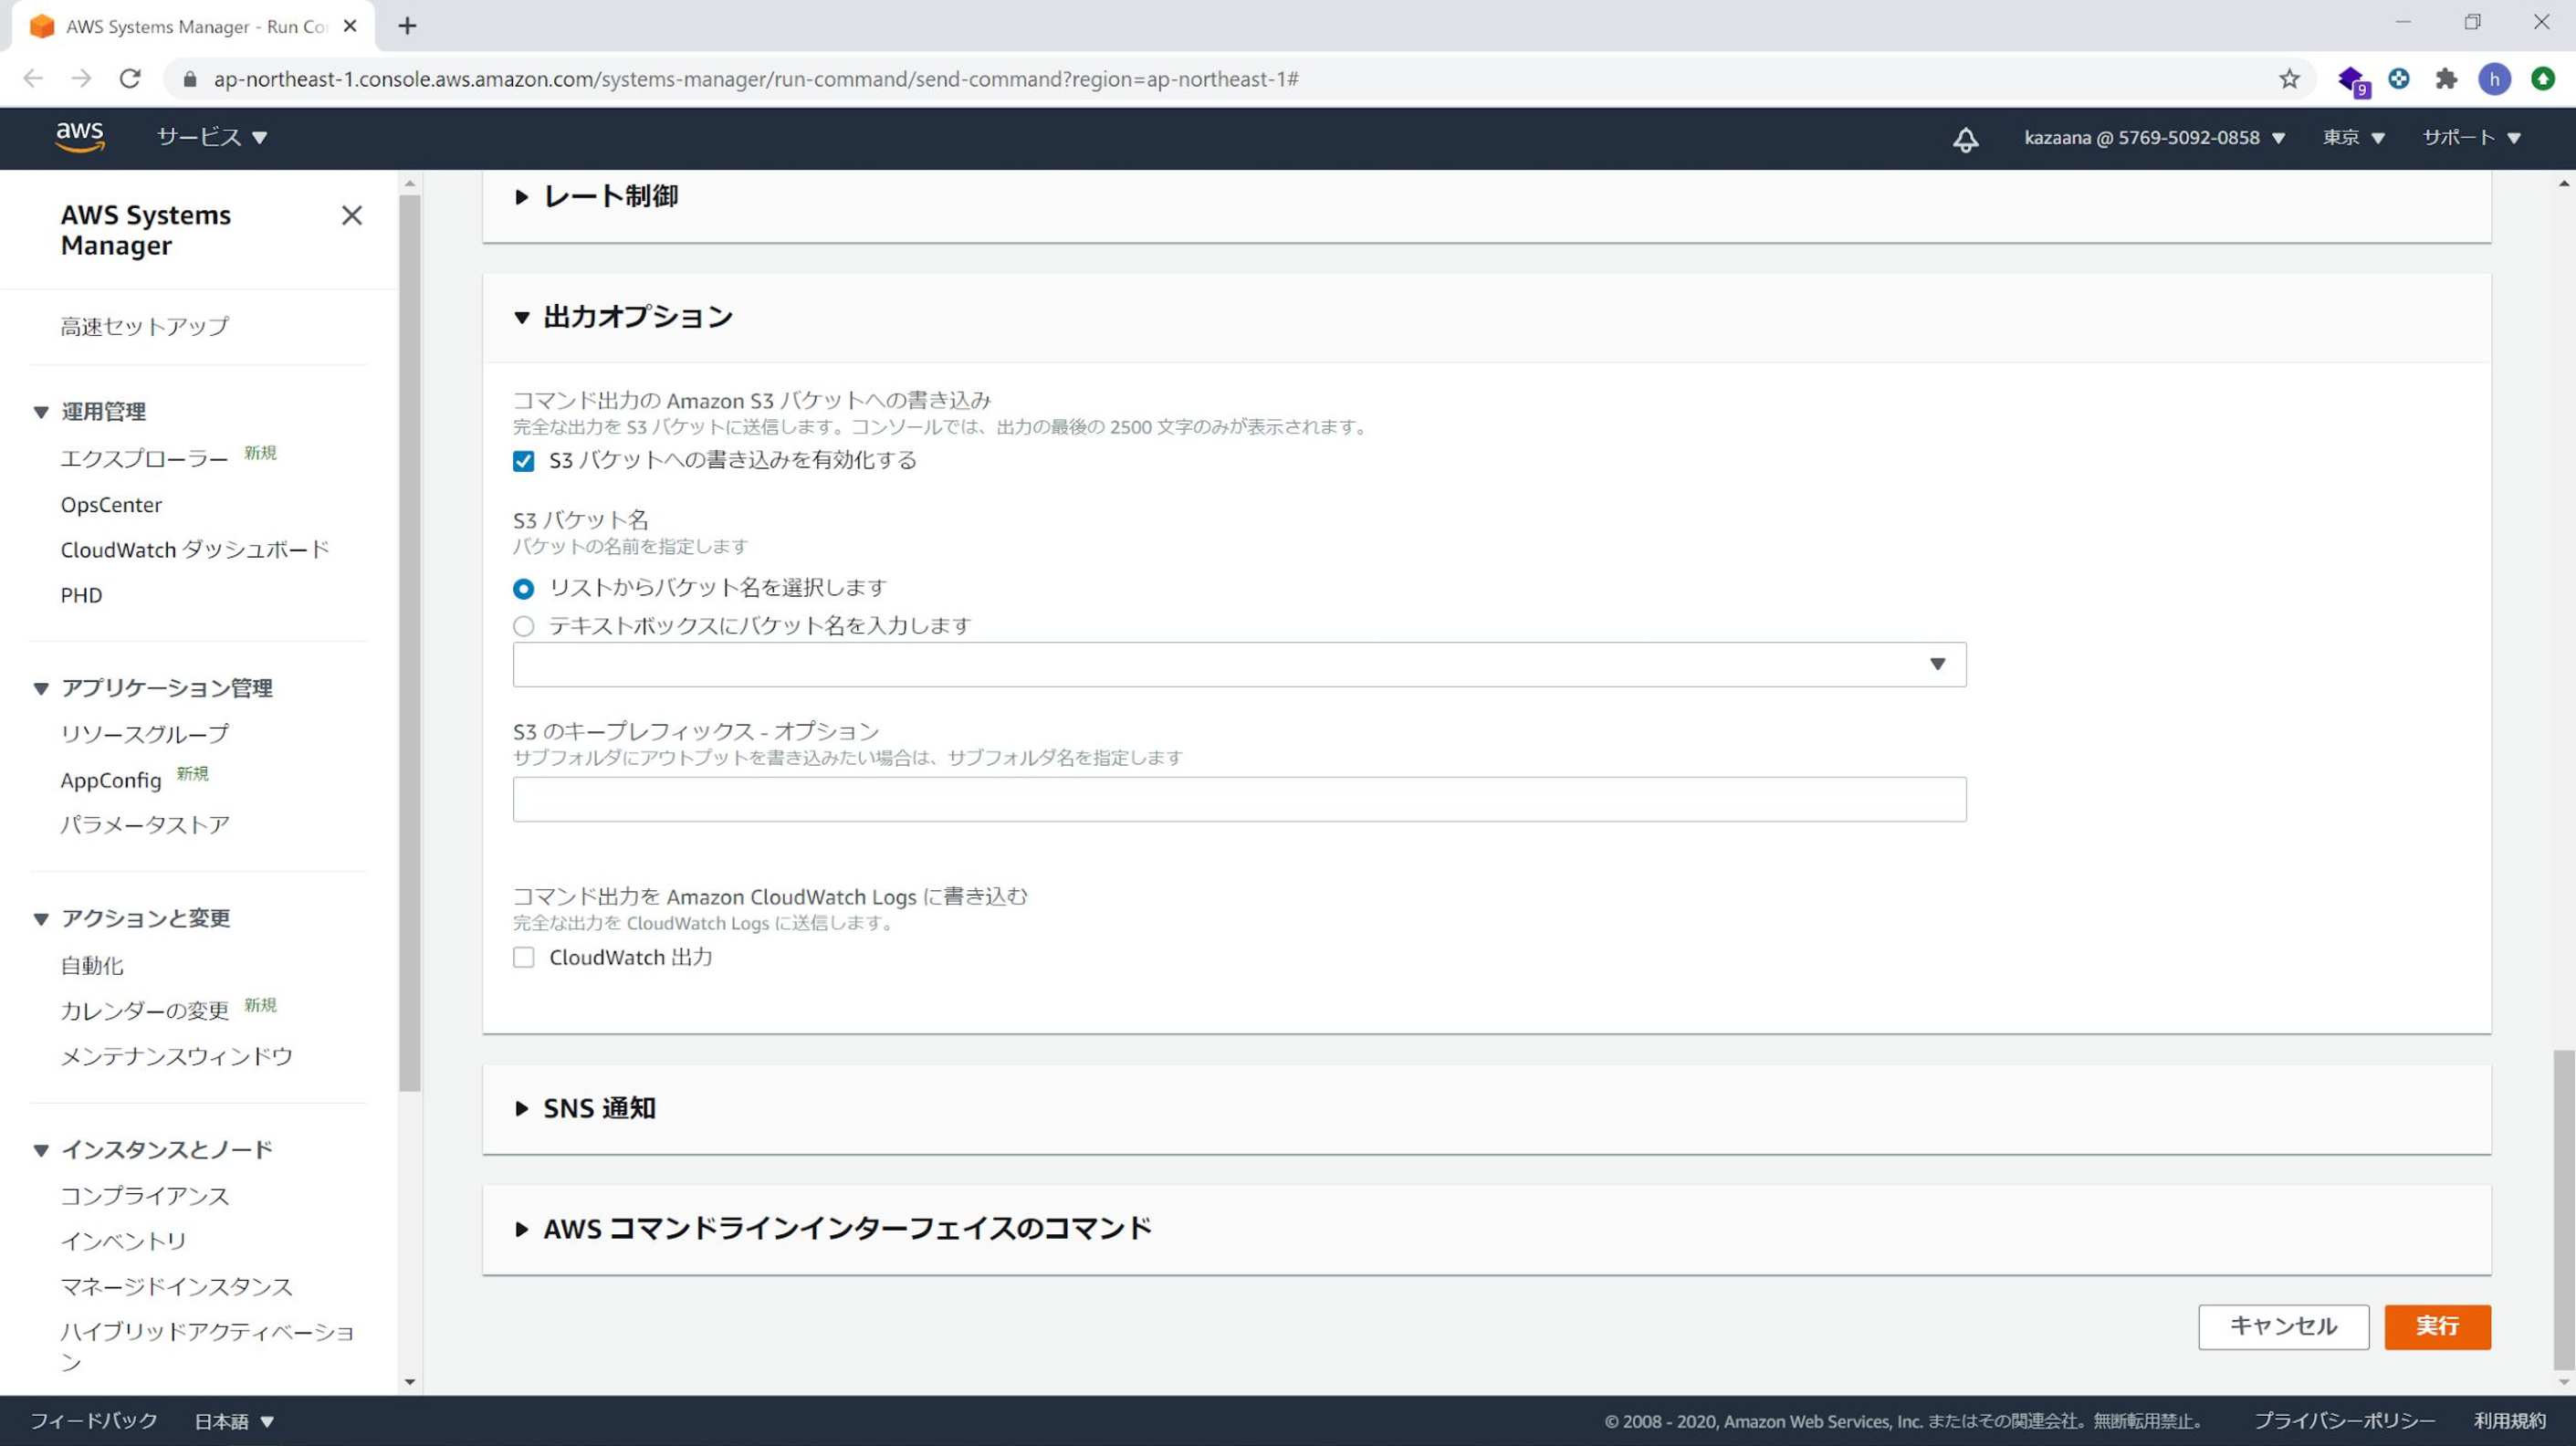Go back in browser history
This screenshot has width=2576, height=1446.
tap(33, 79)
